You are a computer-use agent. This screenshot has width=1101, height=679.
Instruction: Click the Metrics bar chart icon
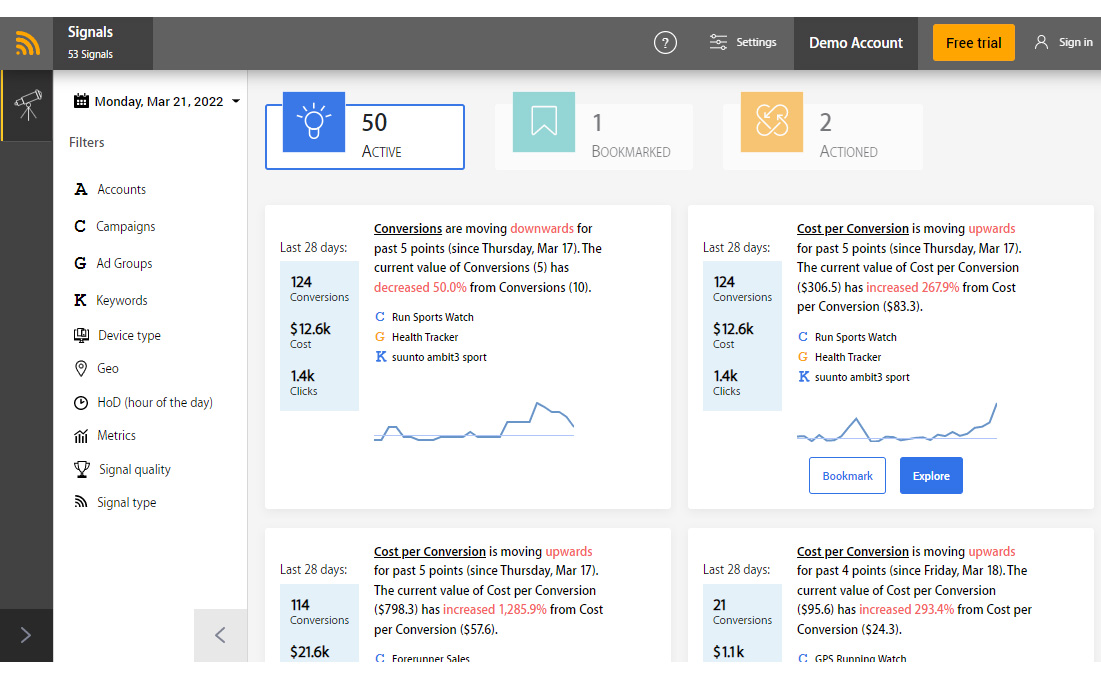coord(81,436)
